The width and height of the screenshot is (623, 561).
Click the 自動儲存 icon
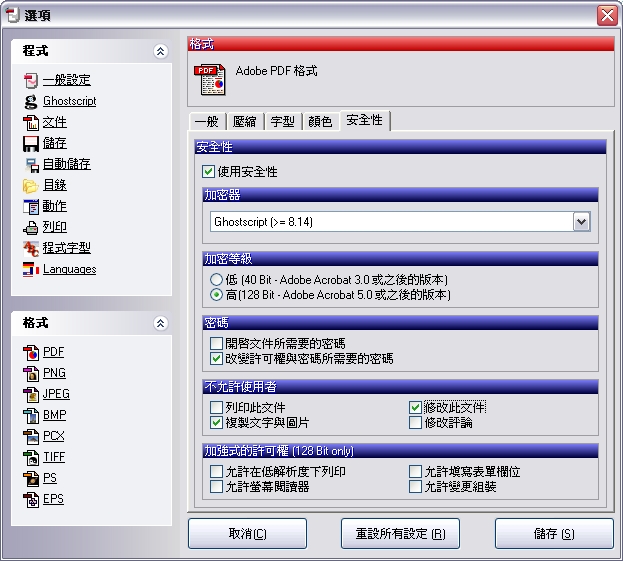31,164
